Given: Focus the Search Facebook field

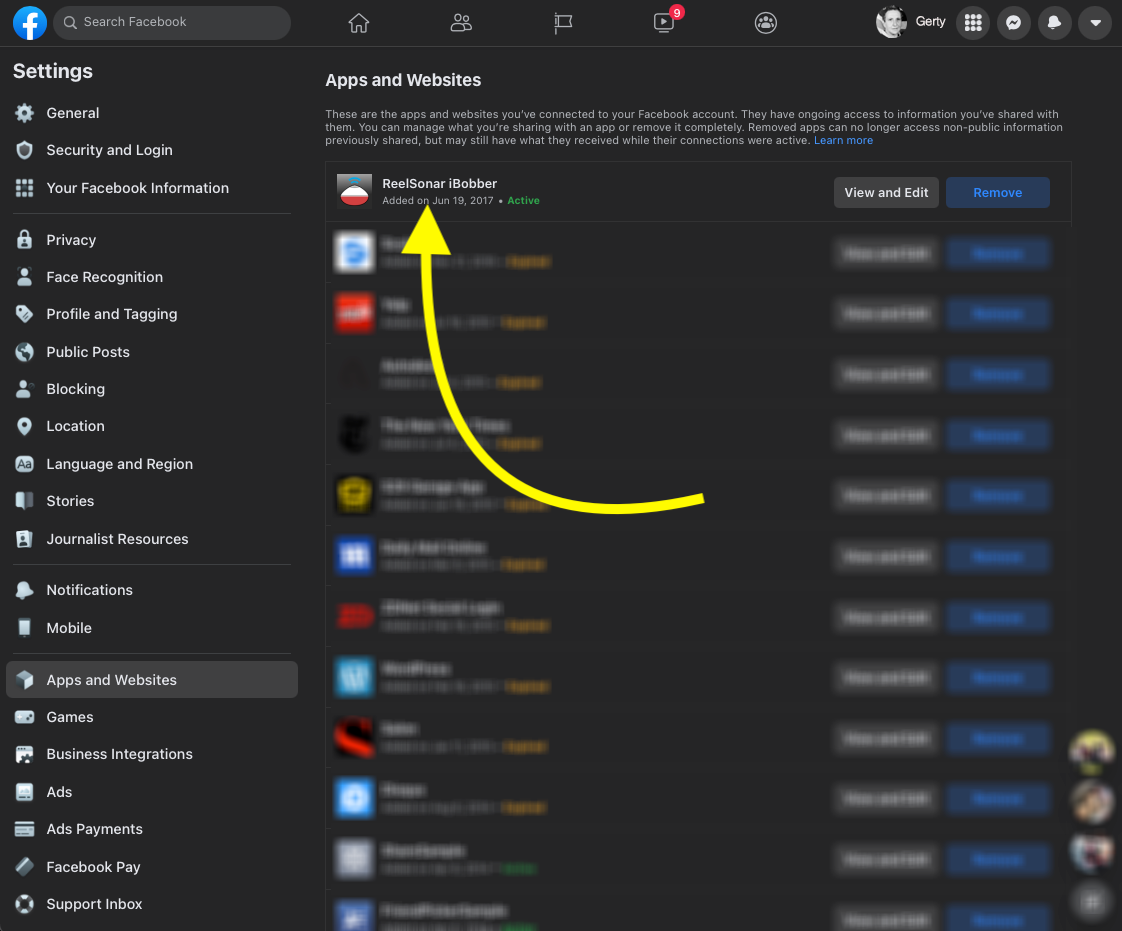Looking at the screenshot, I should (x=172, y=22).
